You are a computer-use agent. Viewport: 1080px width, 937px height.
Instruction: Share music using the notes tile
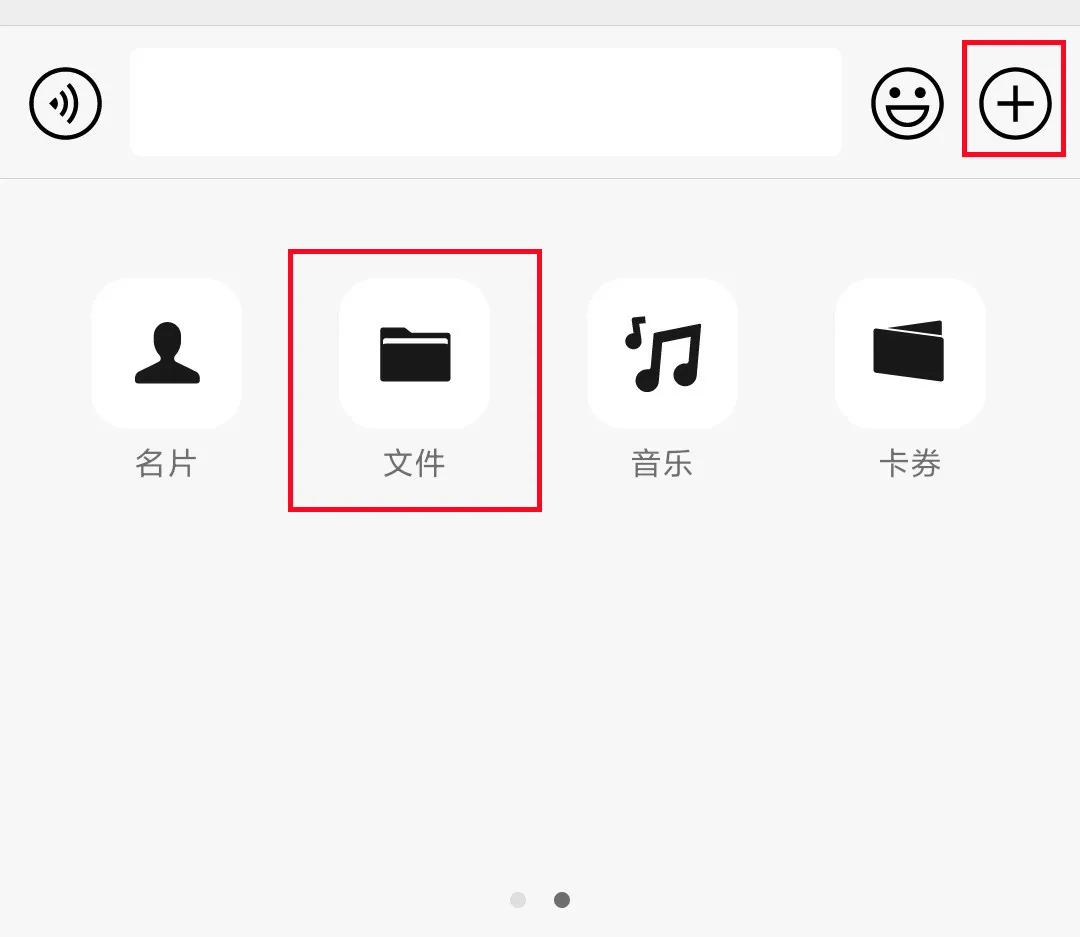point(663,353)
